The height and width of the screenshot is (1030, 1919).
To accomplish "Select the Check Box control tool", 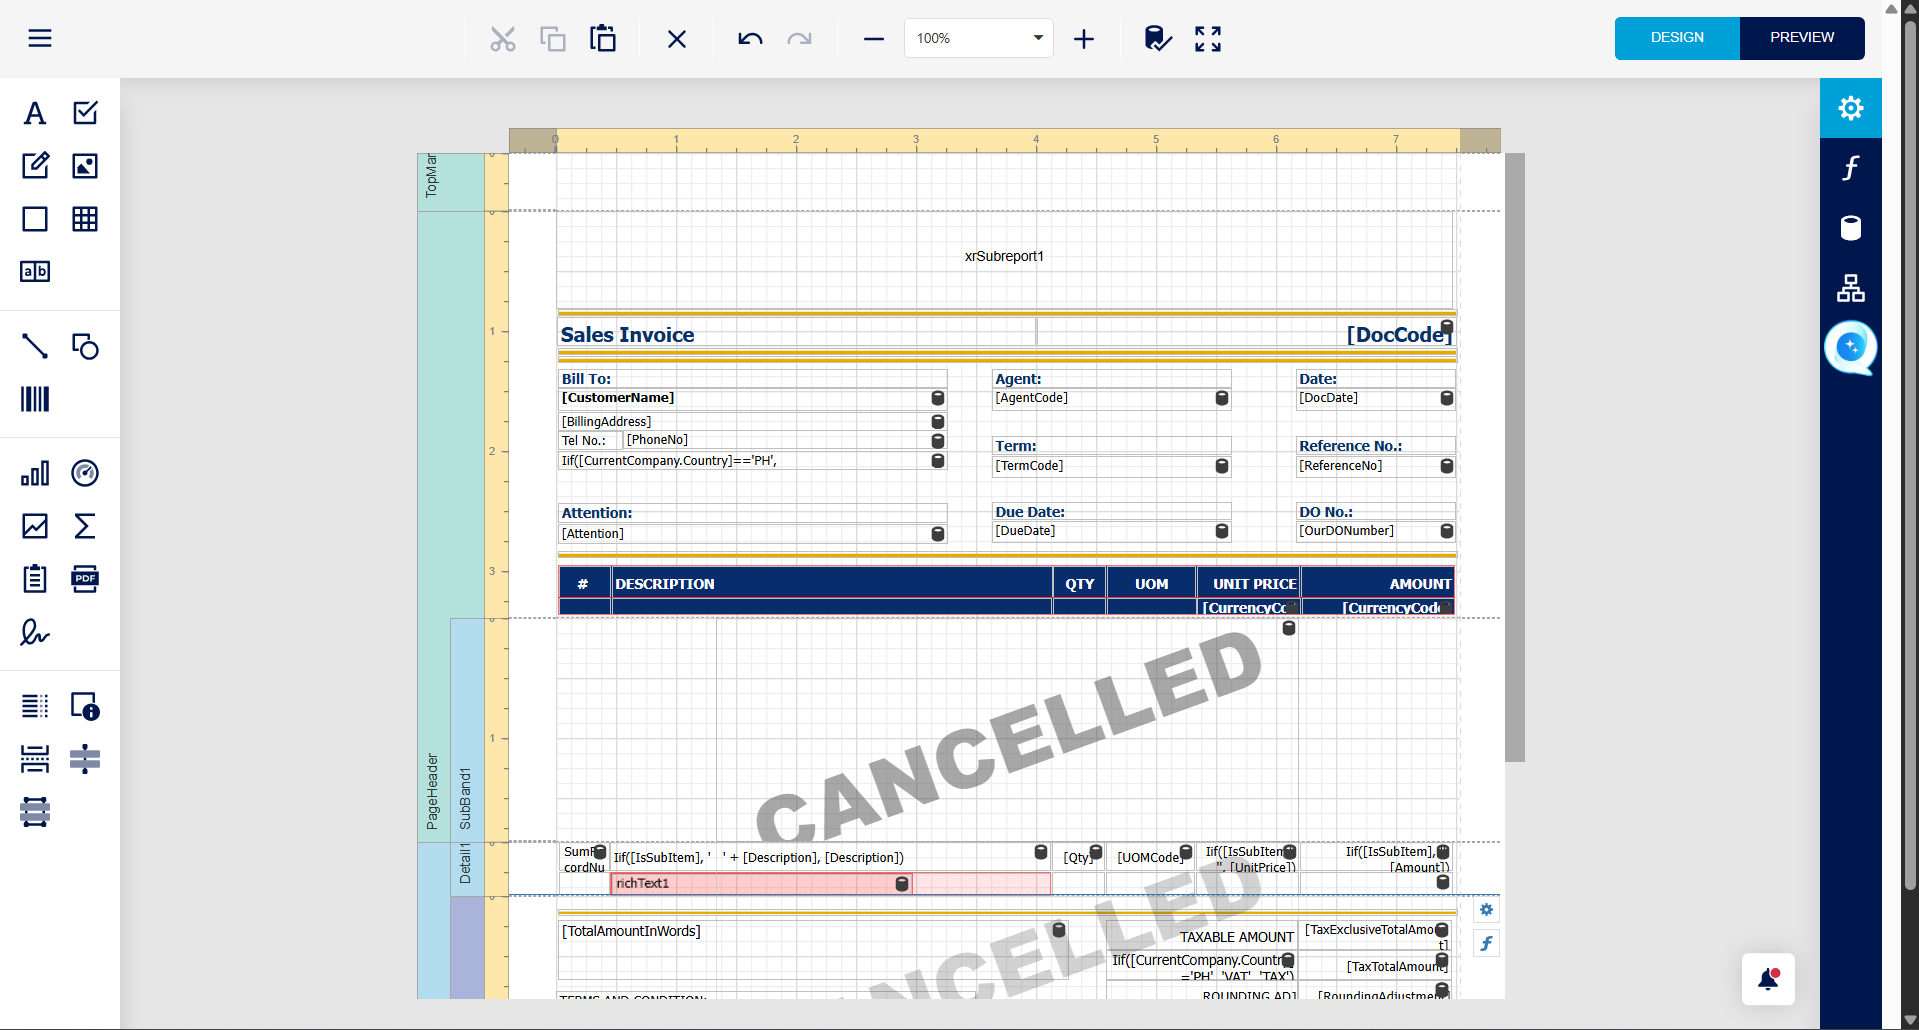I will [85, 113].
